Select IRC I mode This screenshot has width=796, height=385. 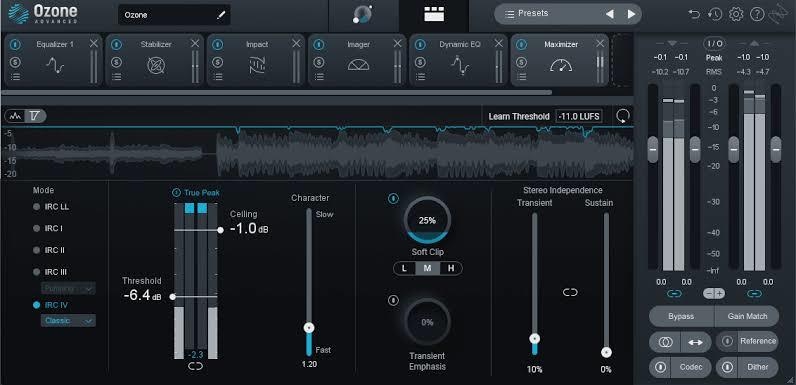pos(48,229)
